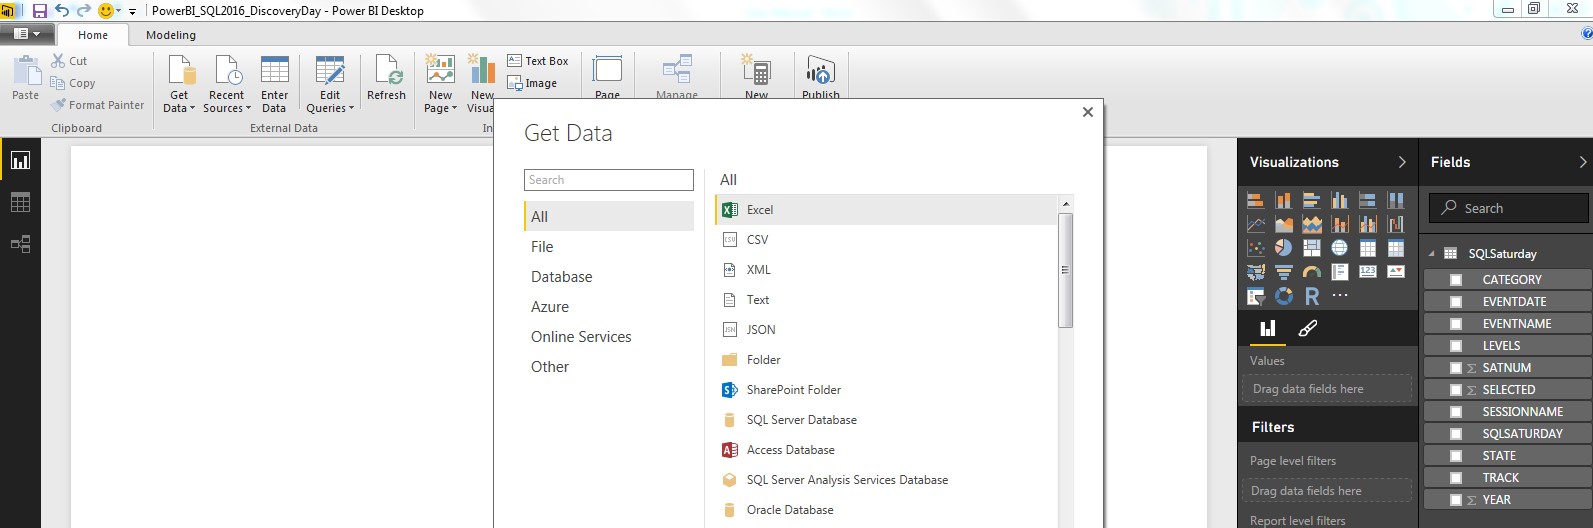Click the Get Data search box
Viewport: 1593px width, 528px height.
(x=609, y=180)
